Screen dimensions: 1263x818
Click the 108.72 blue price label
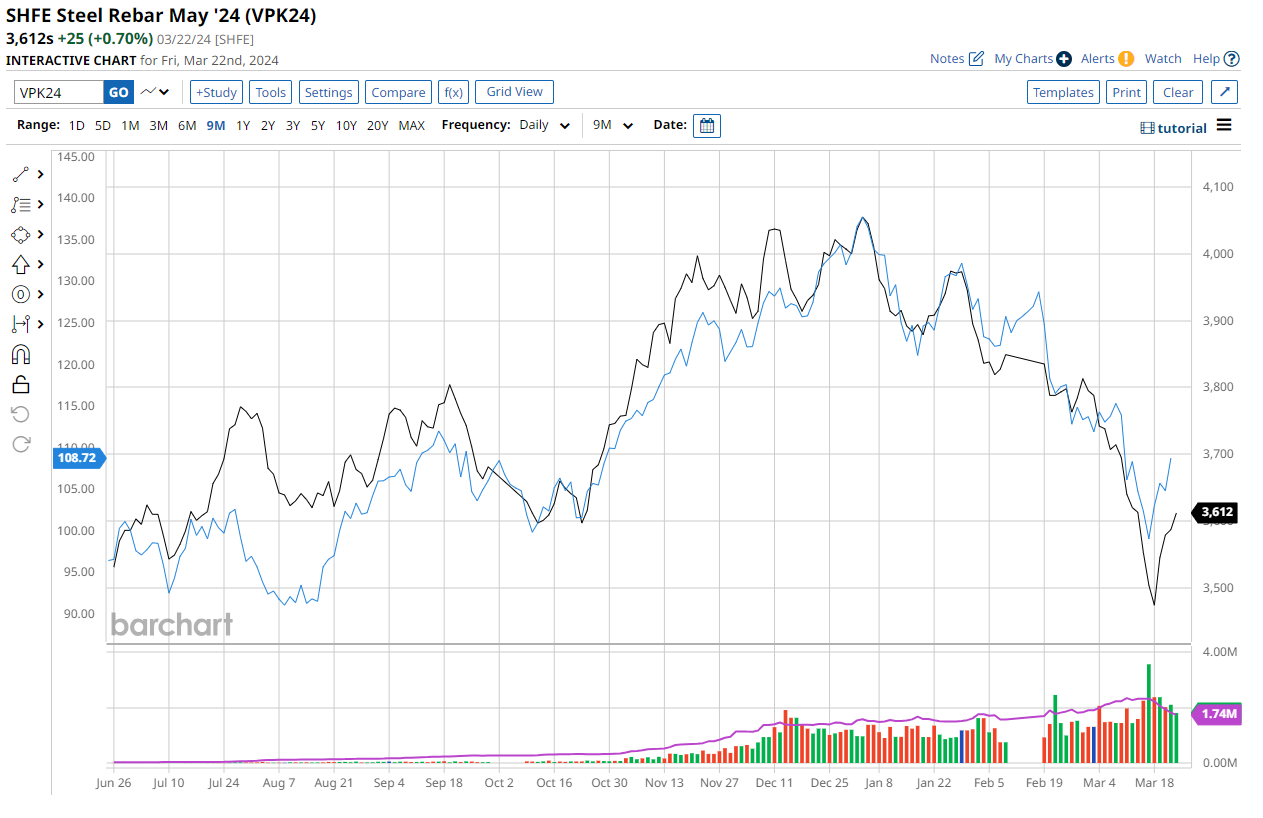(78, 457)
